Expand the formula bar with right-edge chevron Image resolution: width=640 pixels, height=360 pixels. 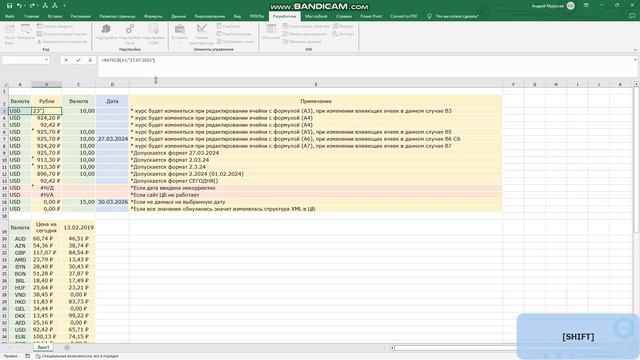pos(635,60)
